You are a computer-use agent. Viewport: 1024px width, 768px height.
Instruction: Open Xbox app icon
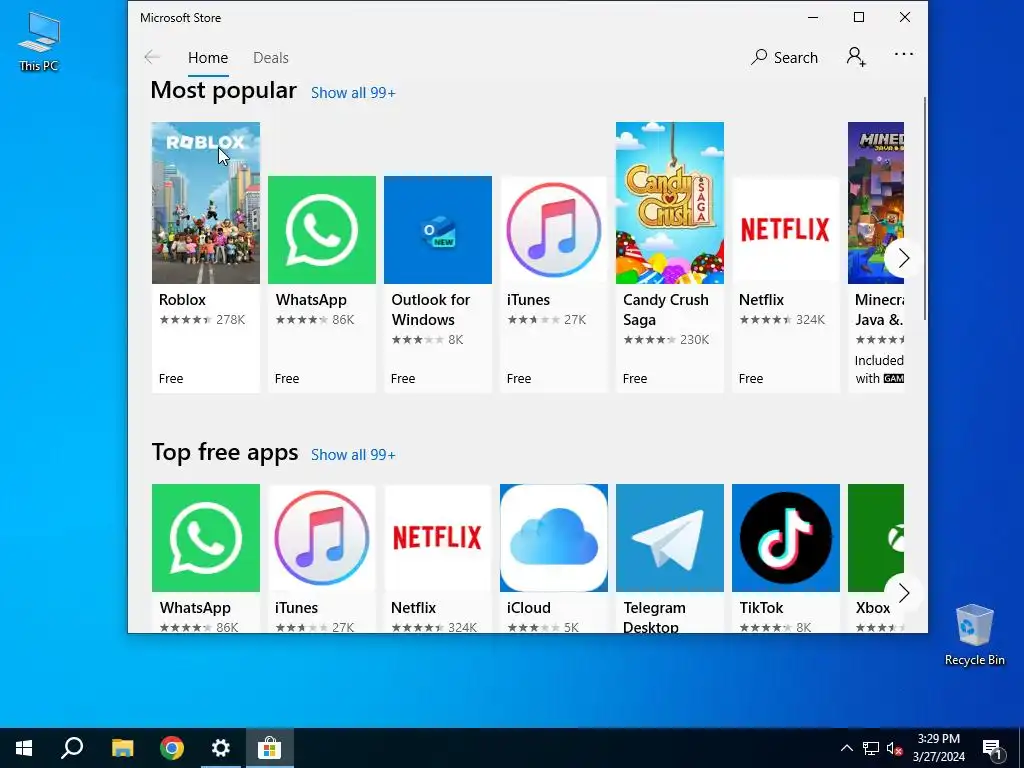[x=876, y=537]
